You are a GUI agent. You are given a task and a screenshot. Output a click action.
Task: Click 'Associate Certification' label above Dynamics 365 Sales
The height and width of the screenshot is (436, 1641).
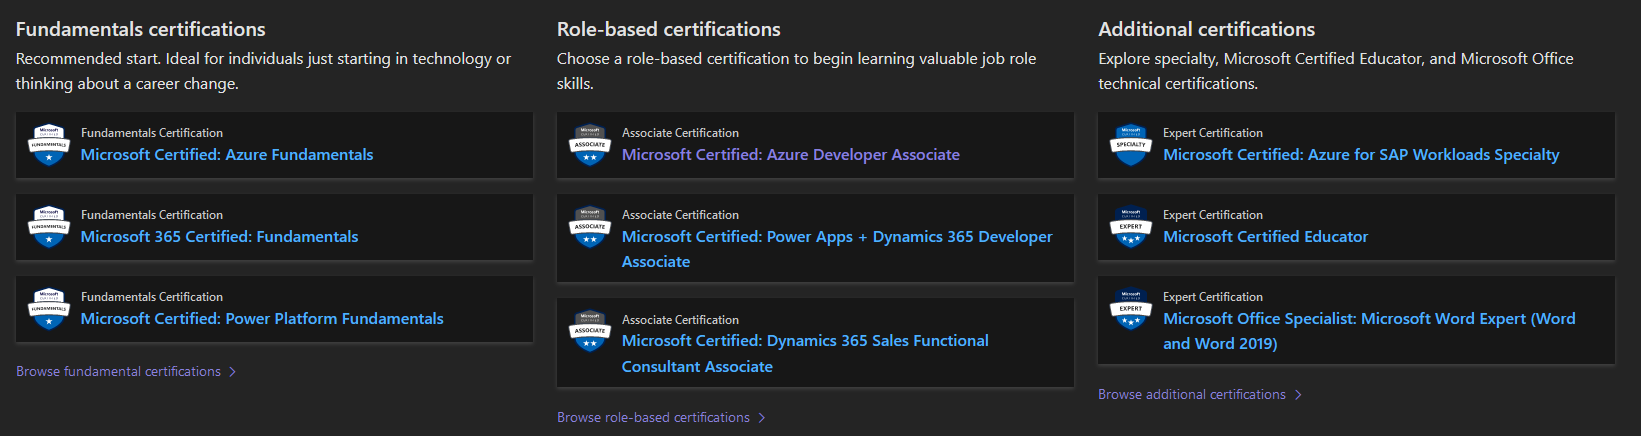pyautogui.click(x=680, y=320)
